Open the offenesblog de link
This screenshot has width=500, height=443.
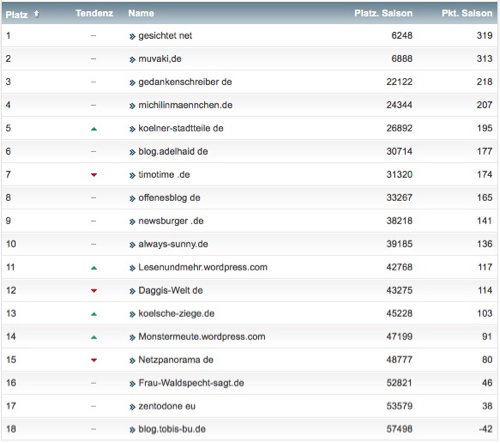[169, 198]
